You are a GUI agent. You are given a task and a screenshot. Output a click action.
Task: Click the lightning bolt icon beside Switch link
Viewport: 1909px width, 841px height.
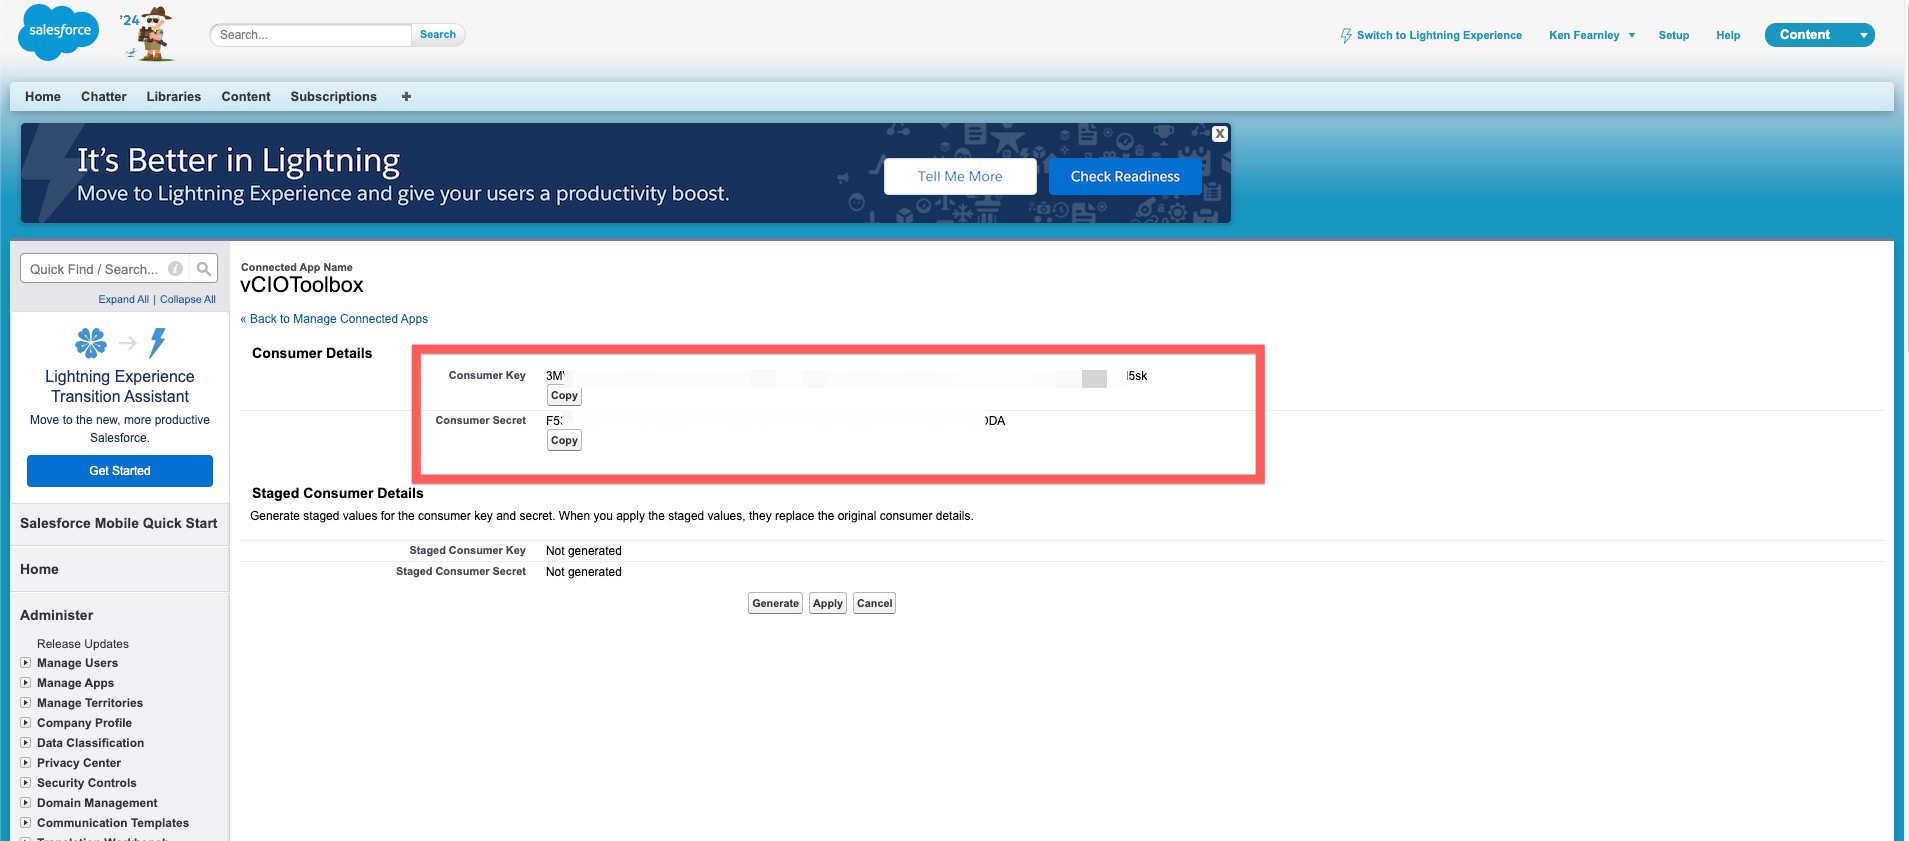click(1346, 35)
